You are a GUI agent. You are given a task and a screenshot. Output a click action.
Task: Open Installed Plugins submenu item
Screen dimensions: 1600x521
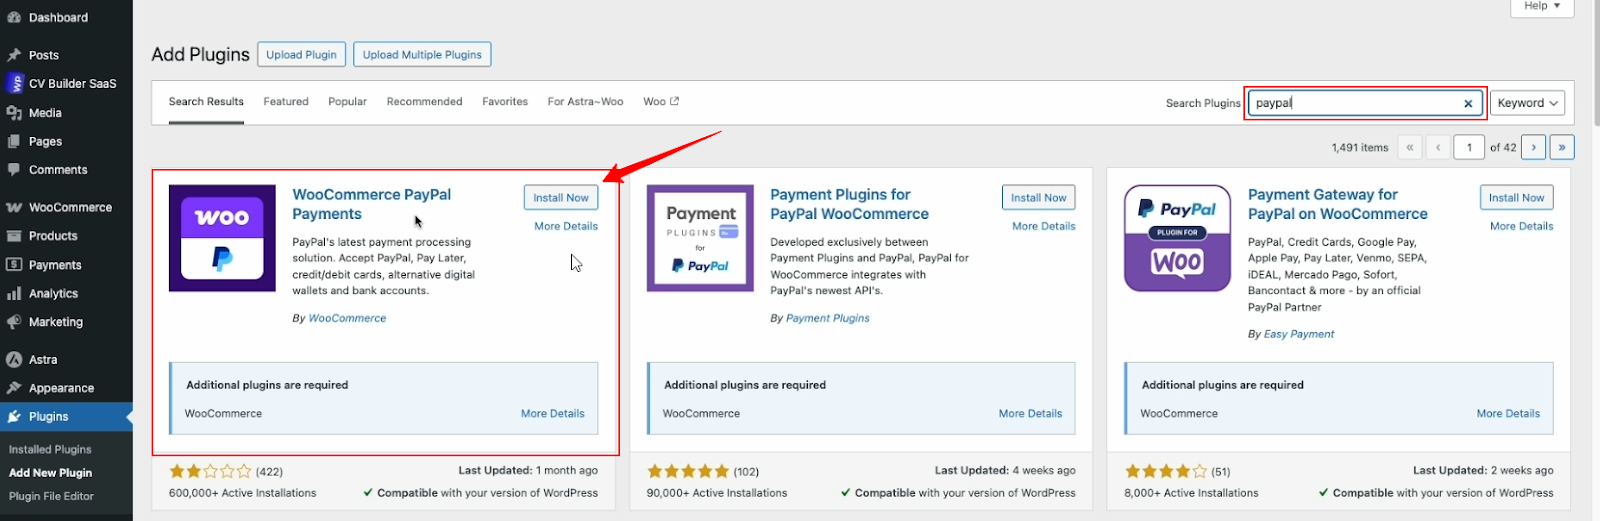50,450
